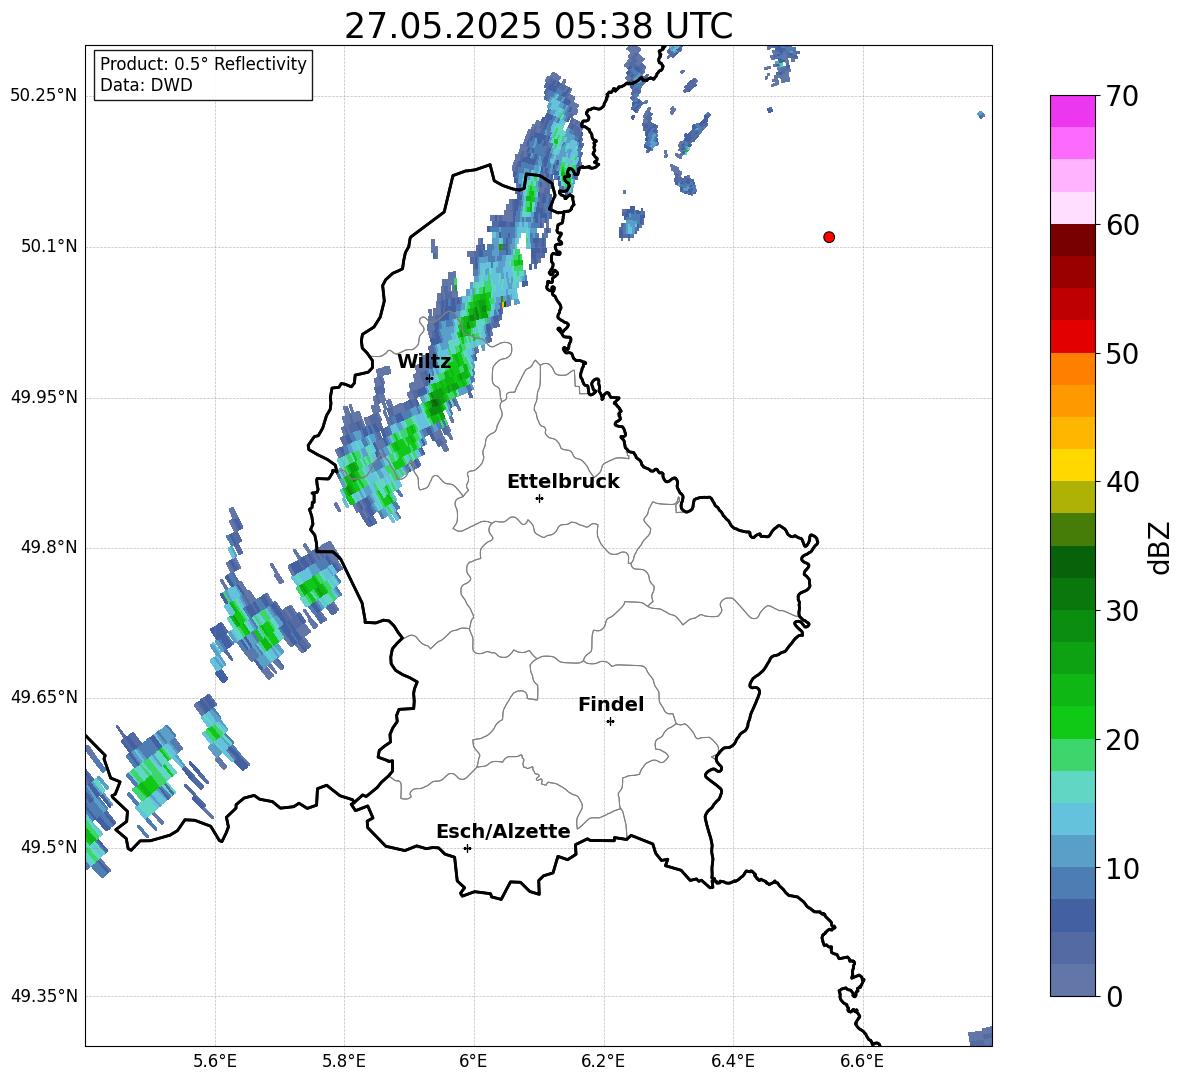Click the 6°E longitude label
The height and width of the screenshot is (1081, 1184).
[473, 1061]
